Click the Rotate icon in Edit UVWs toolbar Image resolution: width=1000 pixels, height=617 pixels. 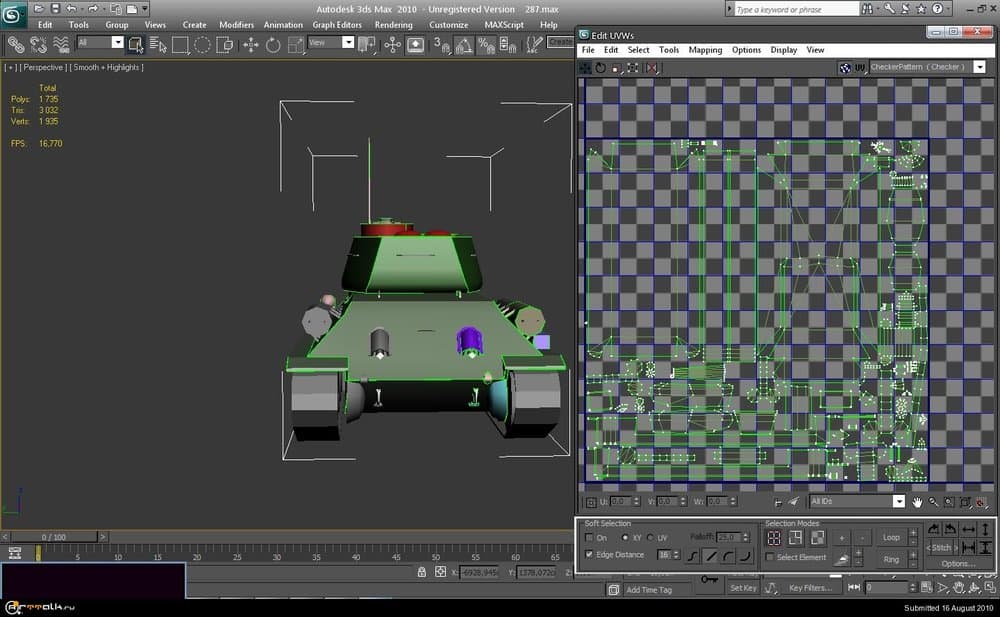[x=601, y=68]
